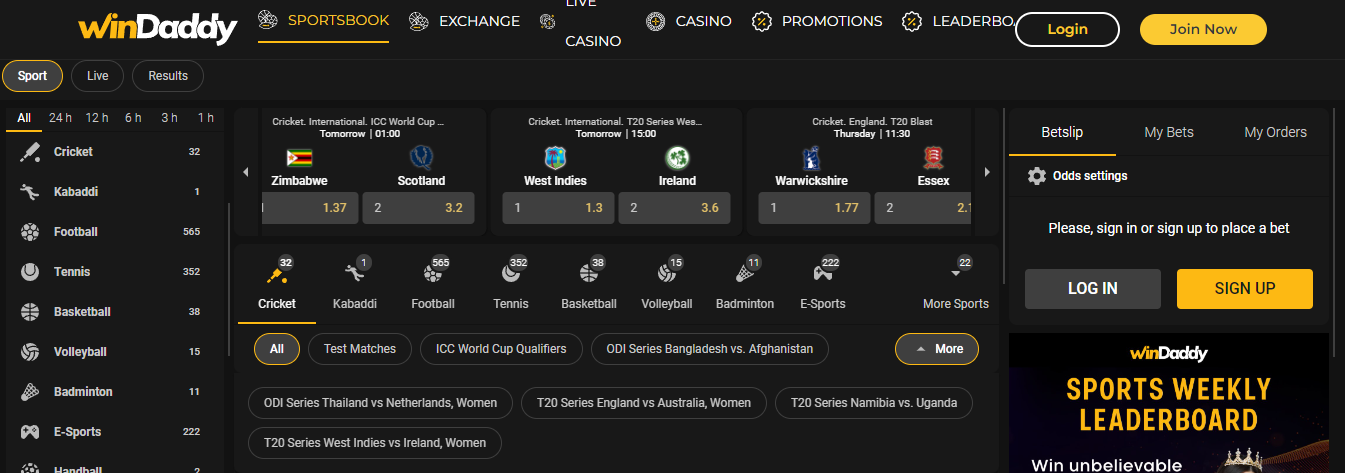Toggle the Results filter pill

[x=168, y=76]
